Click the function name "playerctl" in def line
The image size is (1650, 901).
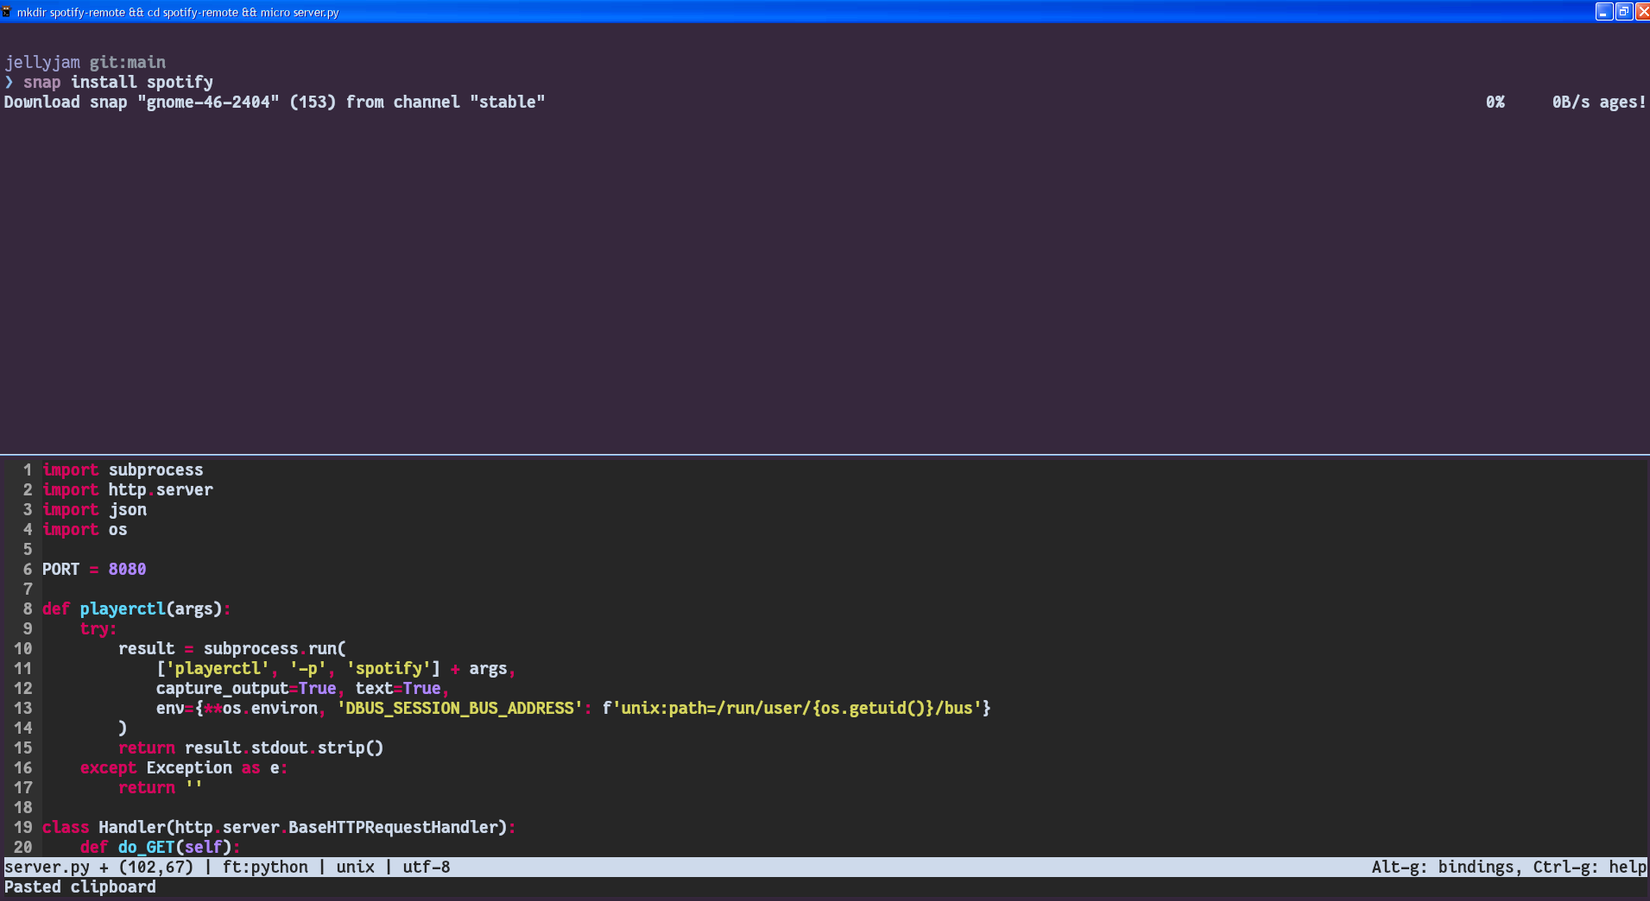pyautogui.click(x=122, y=609)
